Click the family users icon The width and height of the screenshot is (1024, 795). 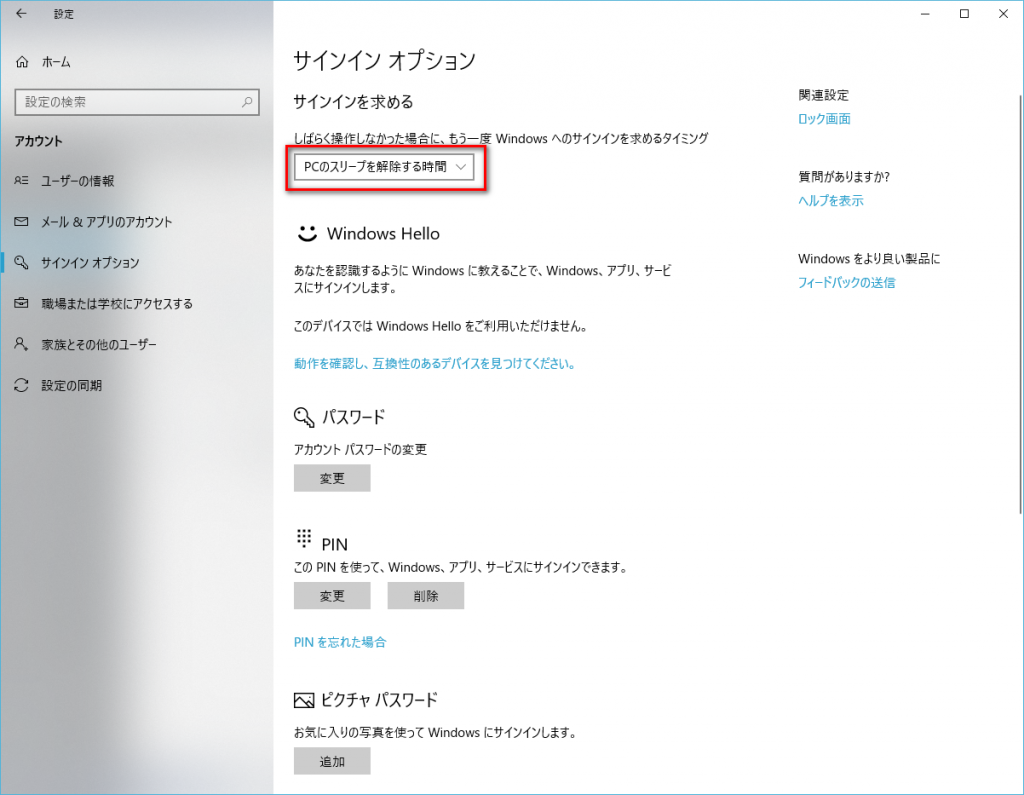22,344
